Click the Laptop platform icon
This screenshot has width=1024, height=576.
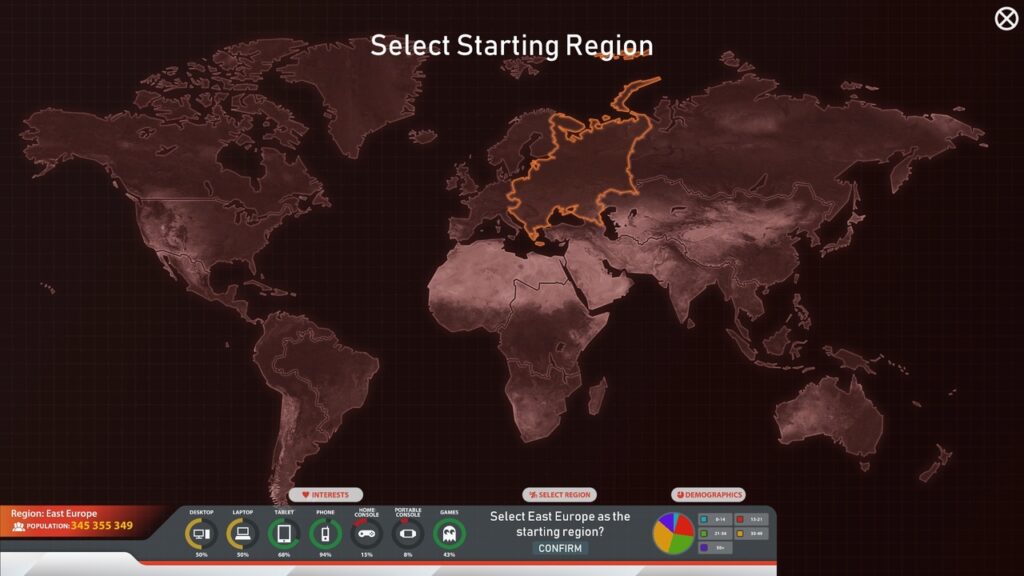[x=242, y=533]
